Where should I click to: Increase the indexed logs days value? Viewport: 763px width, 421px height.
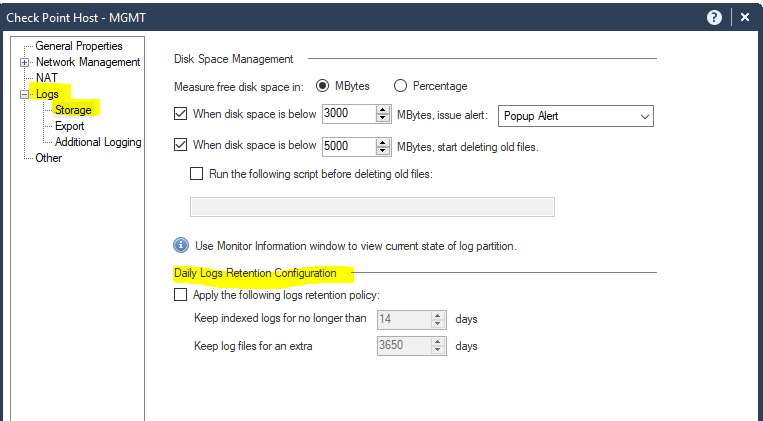[x=438, y=315]
